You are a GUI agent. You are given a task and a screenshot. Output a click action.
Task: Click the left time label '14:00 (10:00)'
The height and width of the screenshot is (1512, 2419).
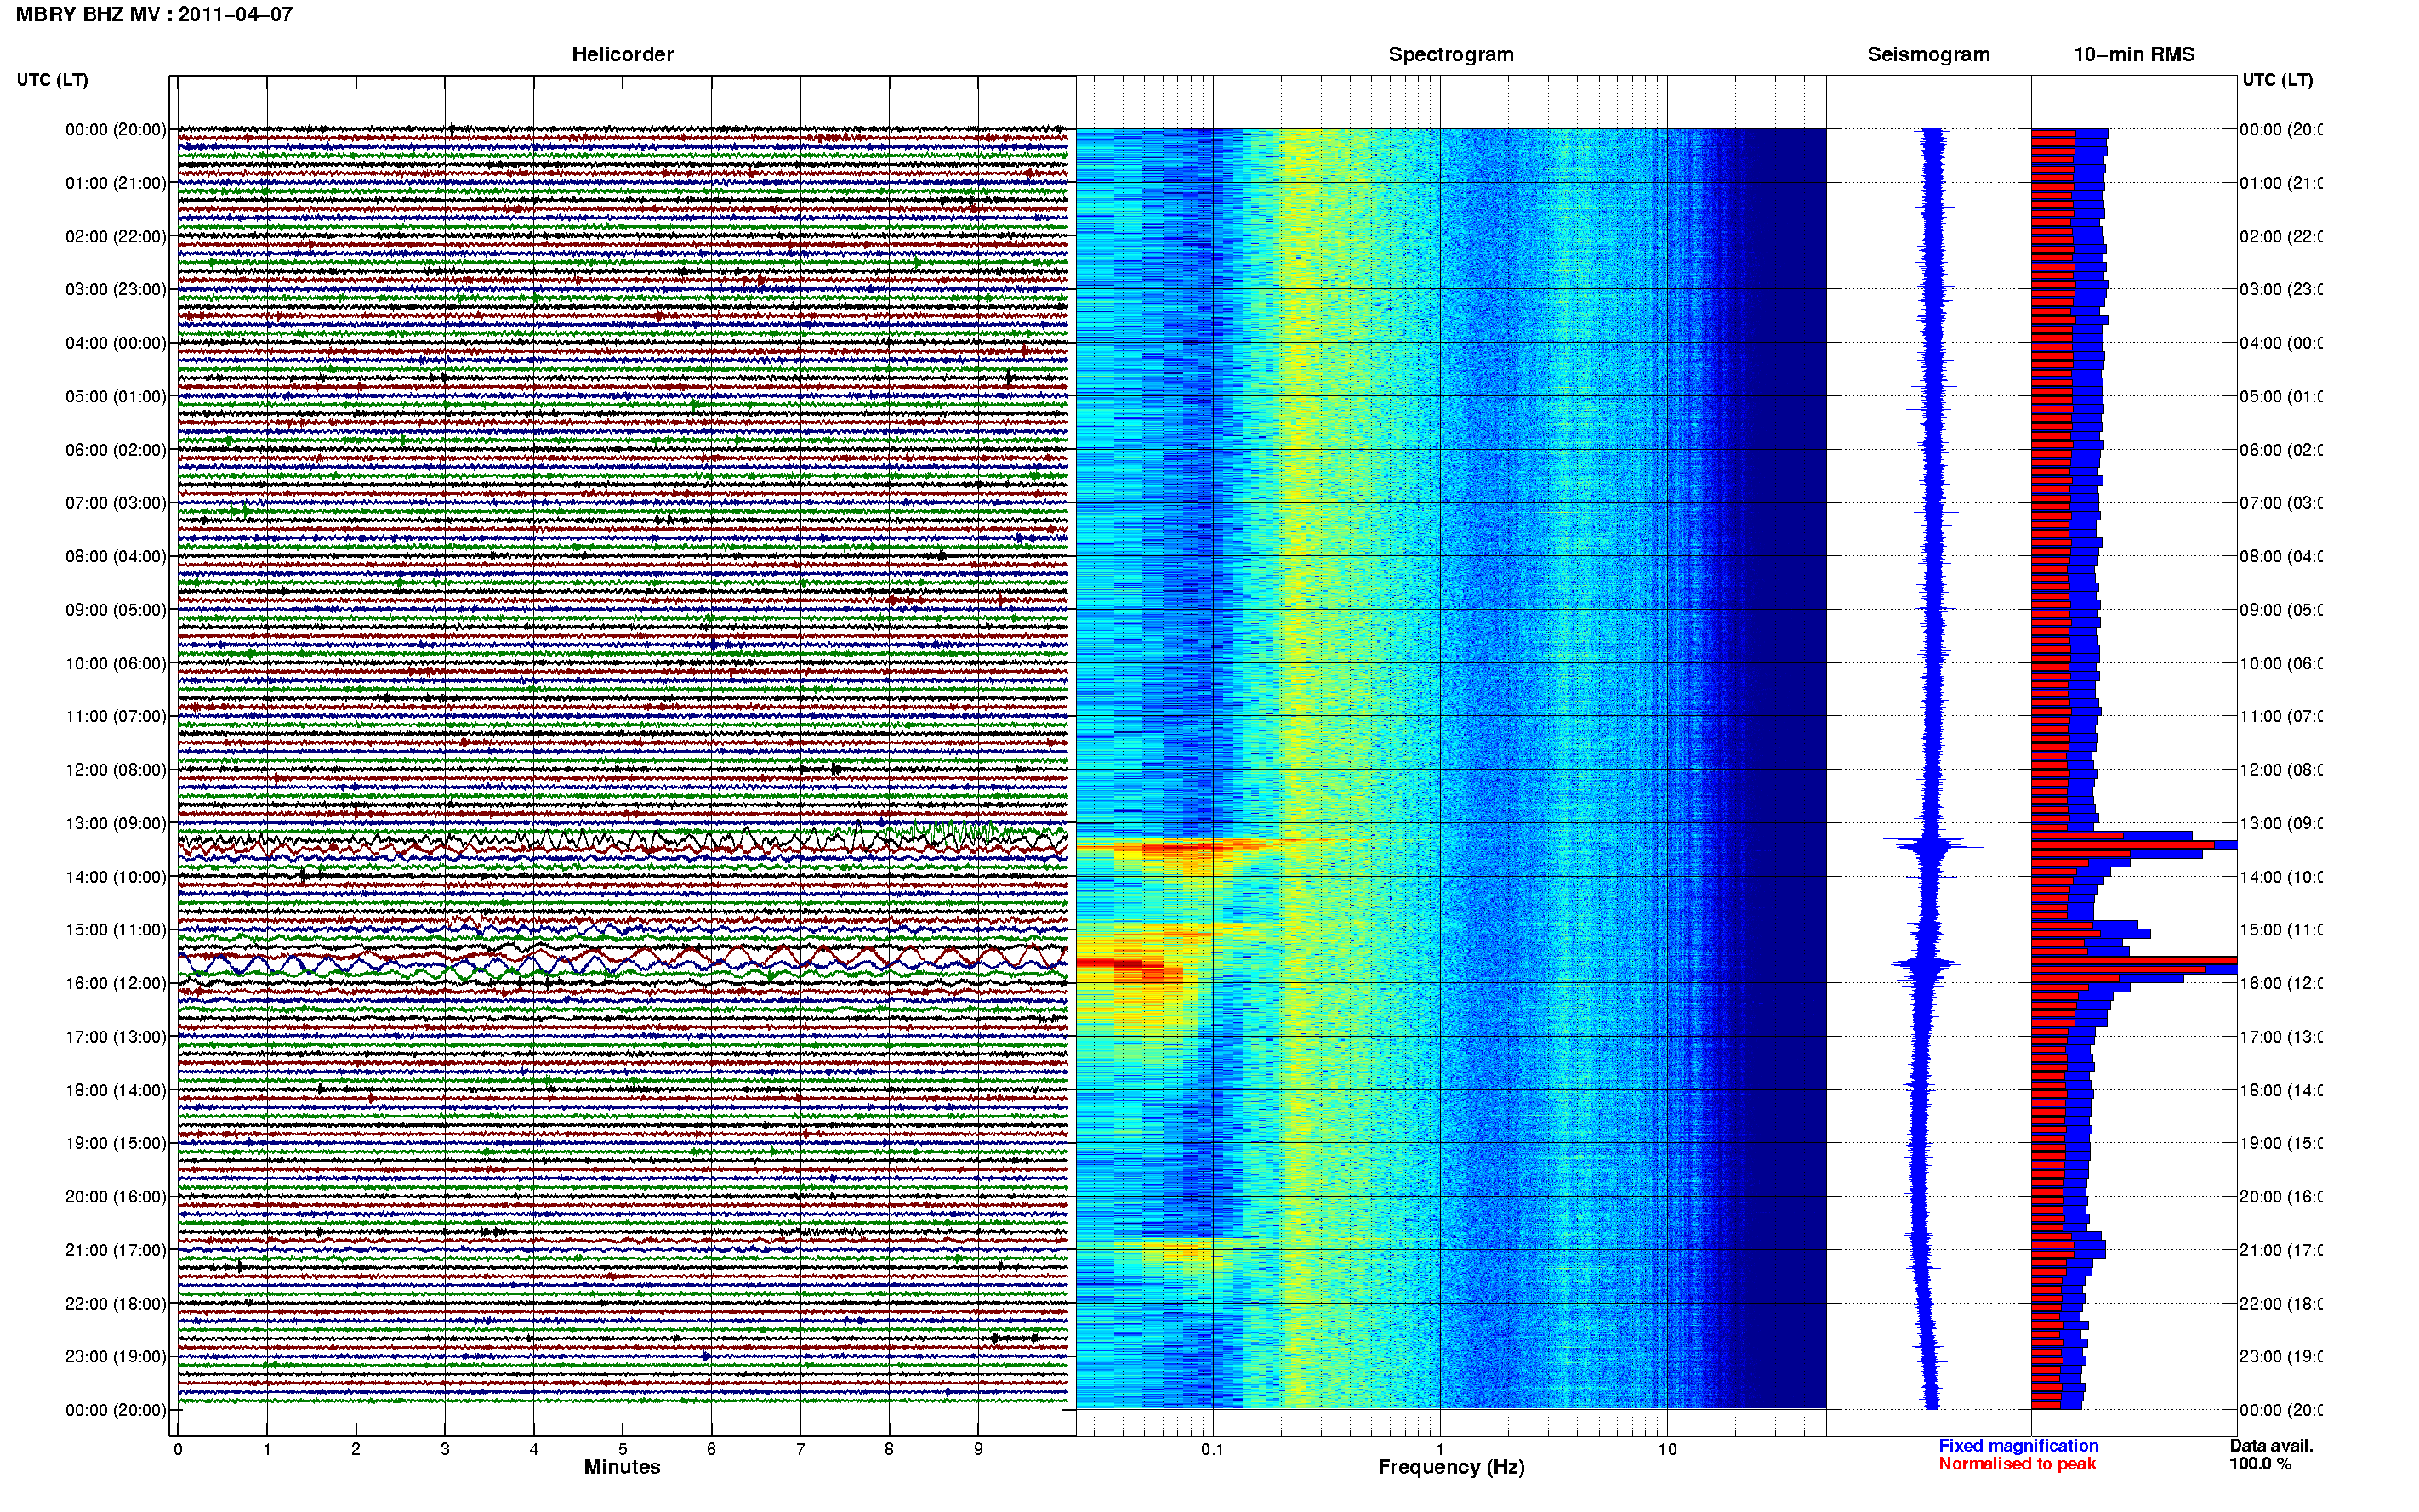116,877
